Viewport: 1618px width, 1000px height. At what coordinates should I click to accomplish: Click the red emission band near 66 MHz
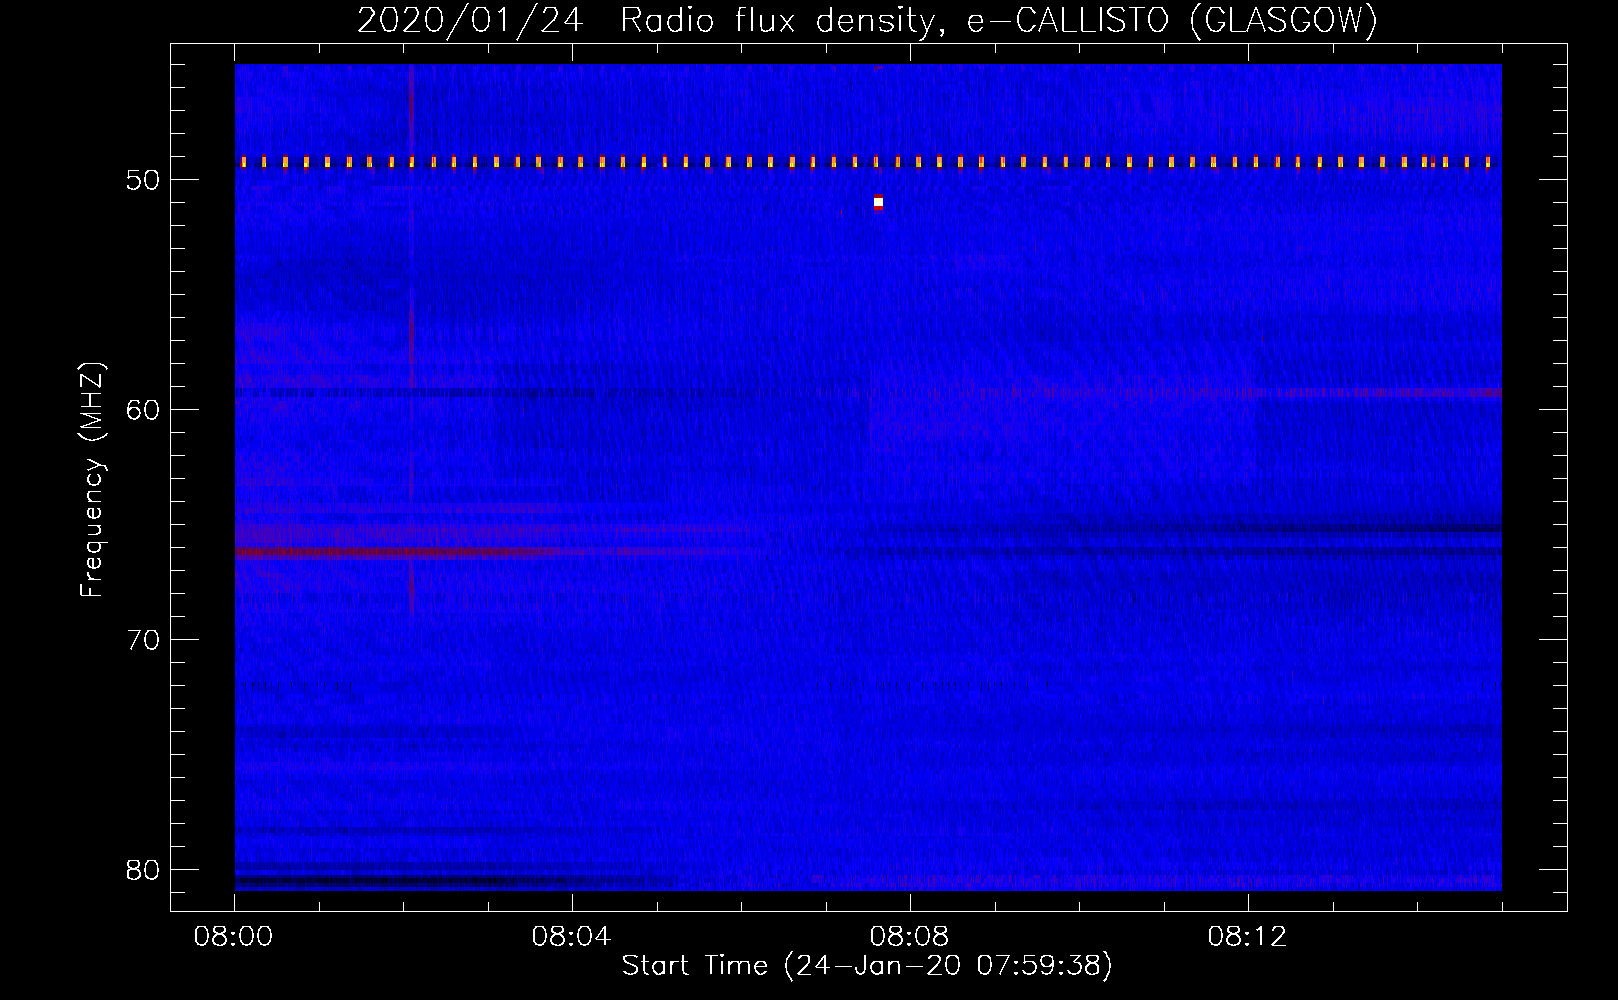point(400,552)
